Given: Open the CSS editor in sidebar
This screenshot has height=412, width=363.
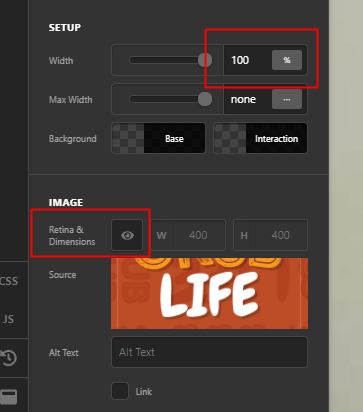Looking at the screenshot, I should (9, 281).
